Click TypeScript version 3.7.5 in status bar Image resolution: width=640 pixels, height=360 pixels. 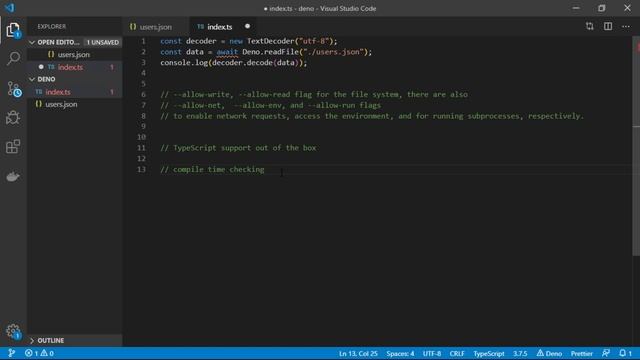pos(520,353)
